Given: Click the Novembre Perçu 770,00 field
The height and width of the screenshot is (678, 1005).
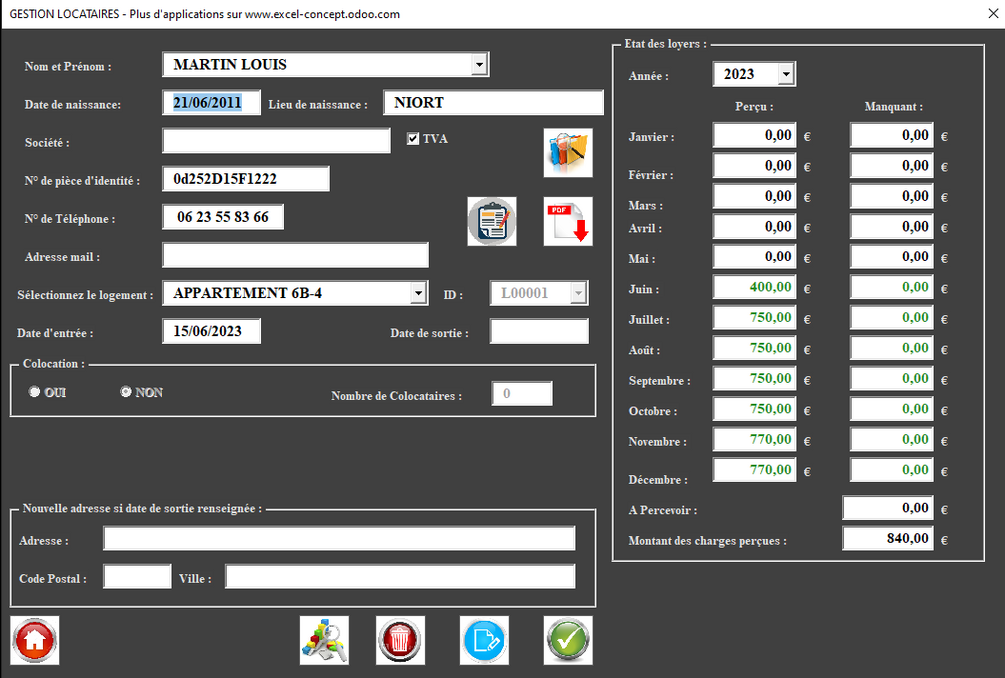Looking at the screenshot, I should (754, 440).
